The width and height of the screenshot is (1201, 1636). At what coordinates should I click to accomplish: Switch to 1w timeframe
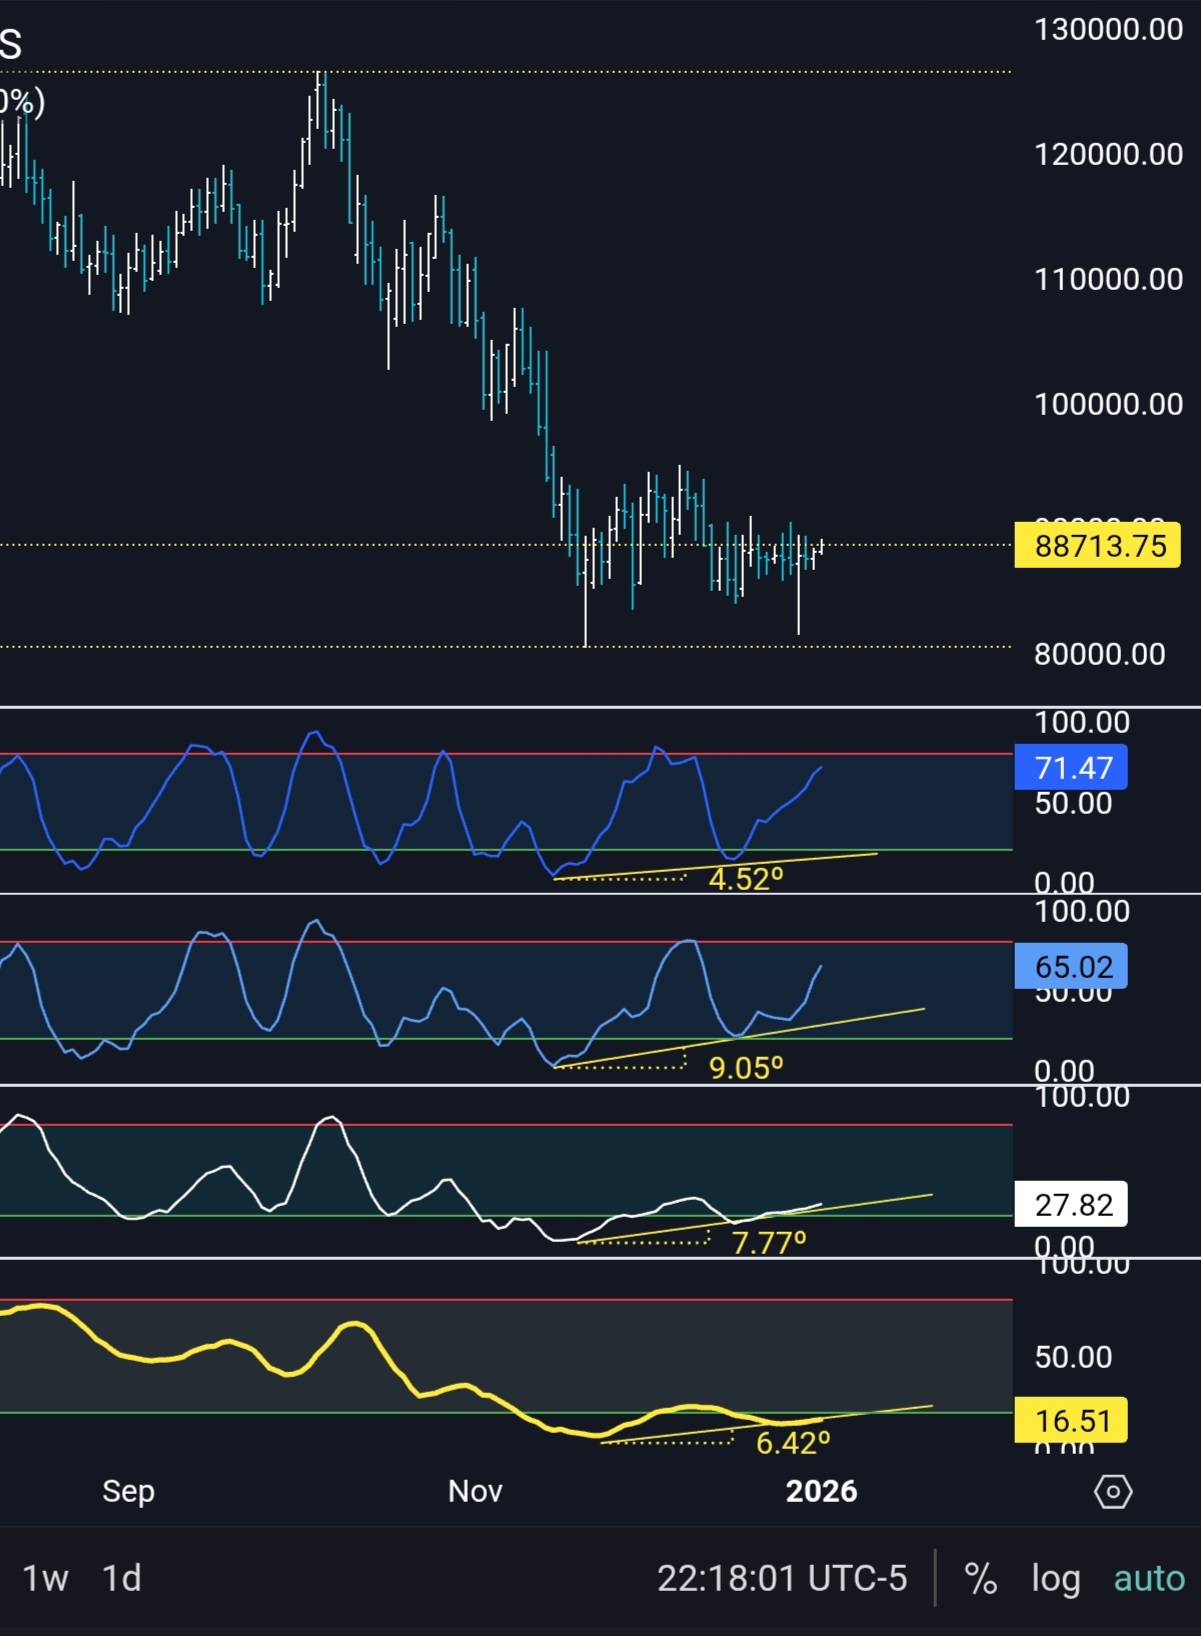(45, 1578)
